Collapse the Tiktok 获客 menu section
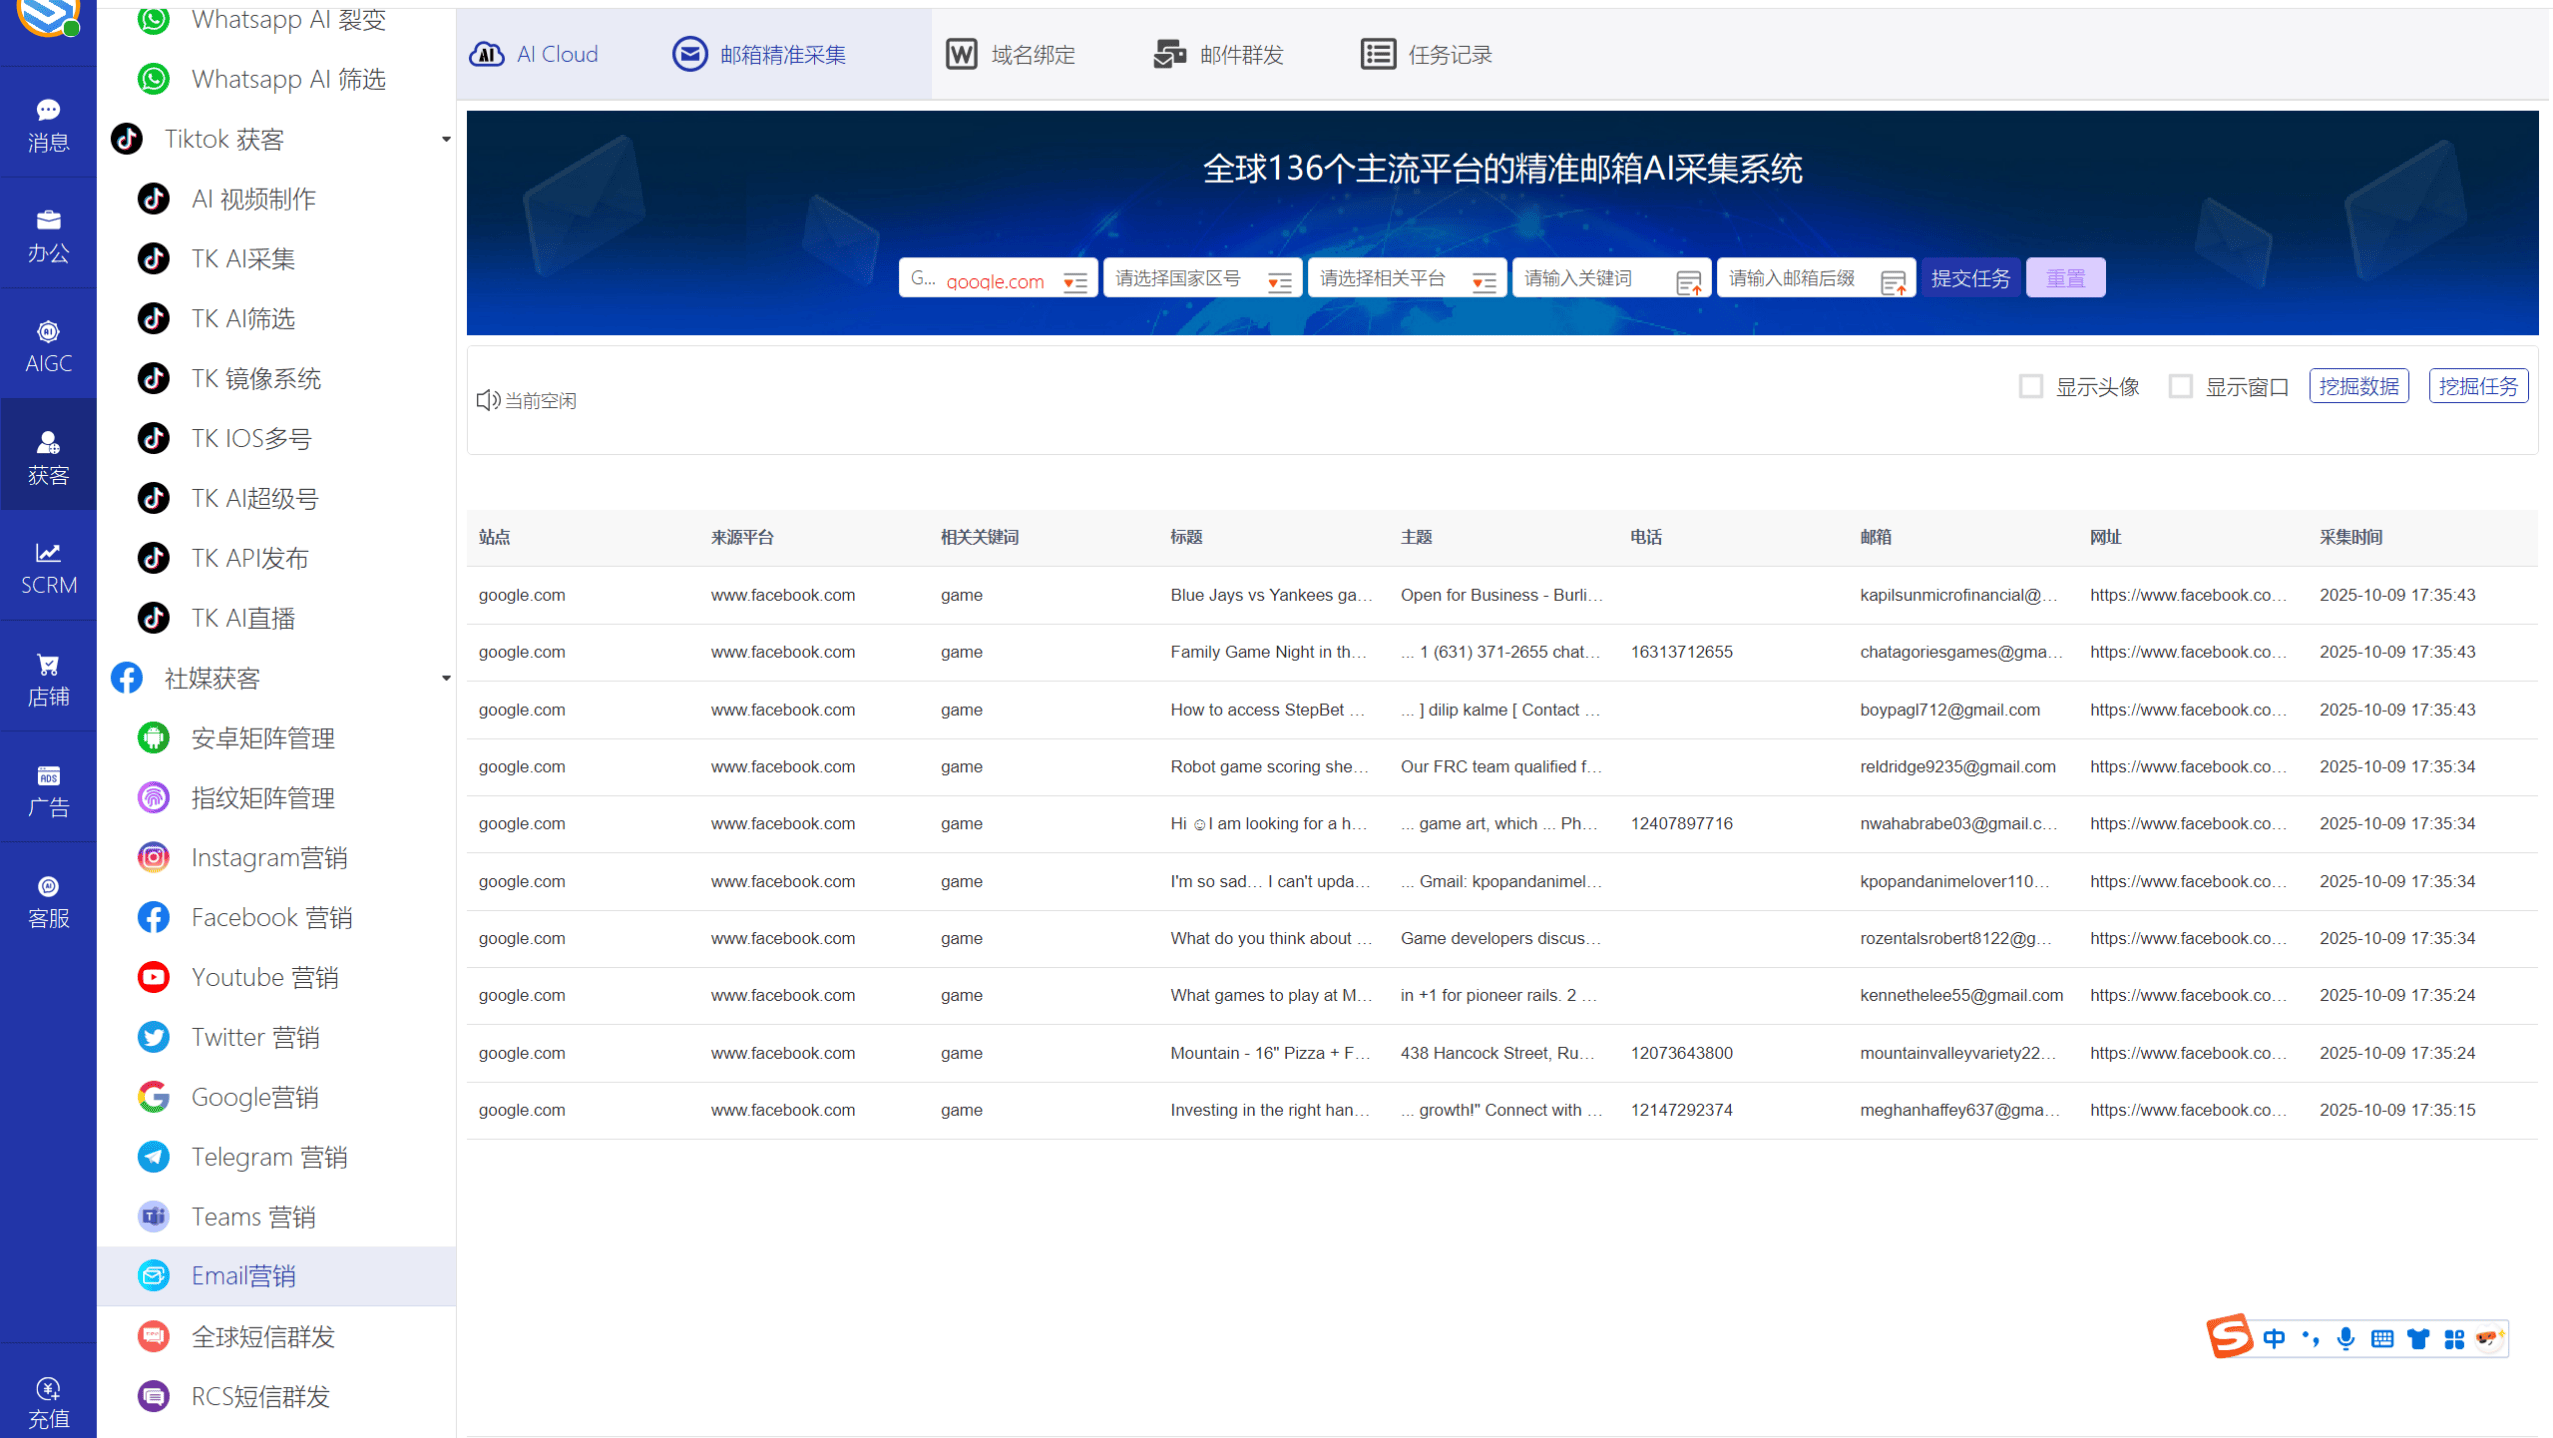2553x1438 pixels. pos(446,139)
